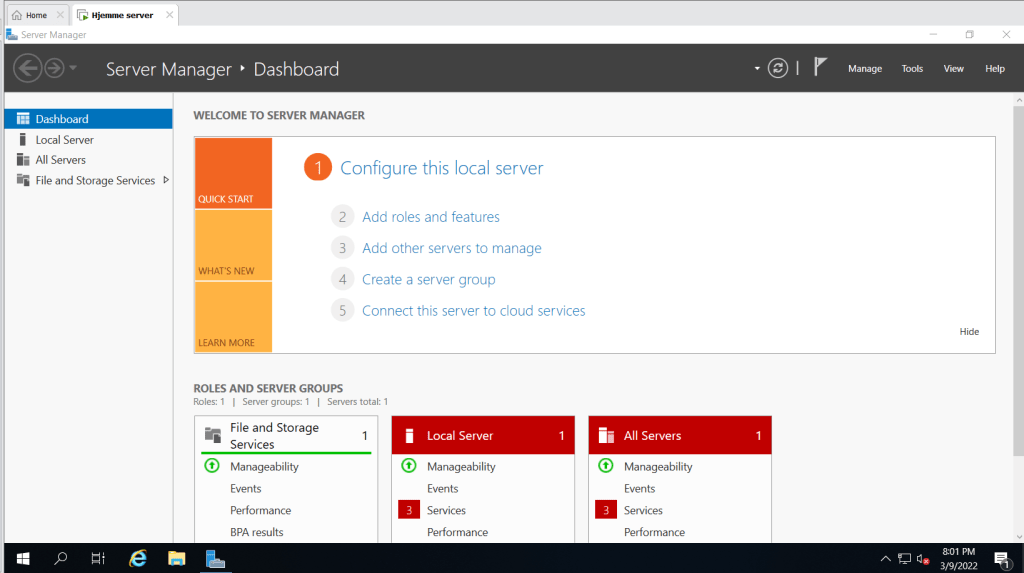
Task: Open the dropdown arrow beside the Refresh icon
Action: (757, 69)
